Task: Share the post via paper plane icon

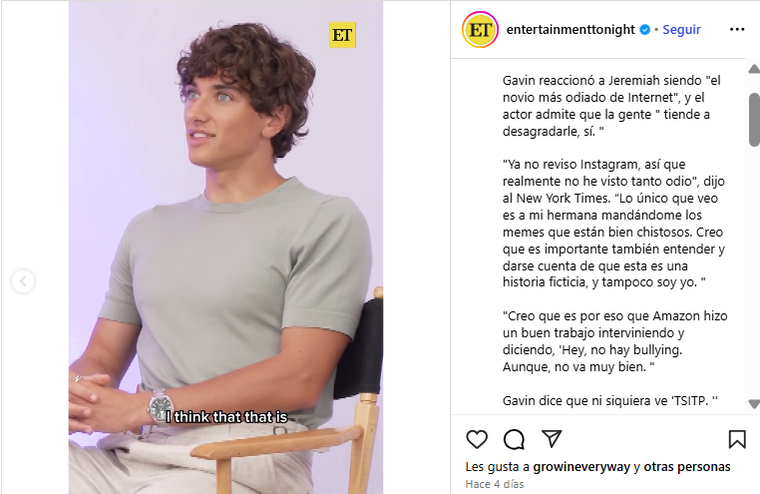Action: [552, 439]
